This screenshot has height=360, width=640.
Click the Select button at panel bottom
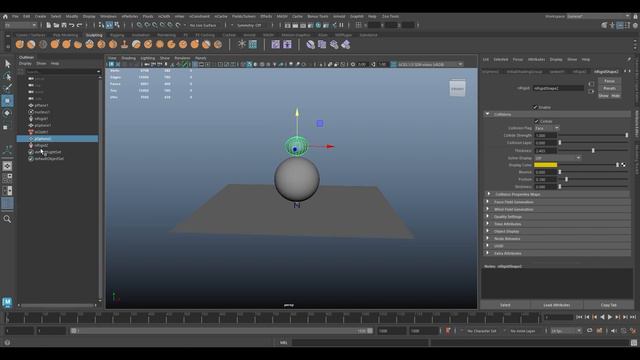click(505, 305)
